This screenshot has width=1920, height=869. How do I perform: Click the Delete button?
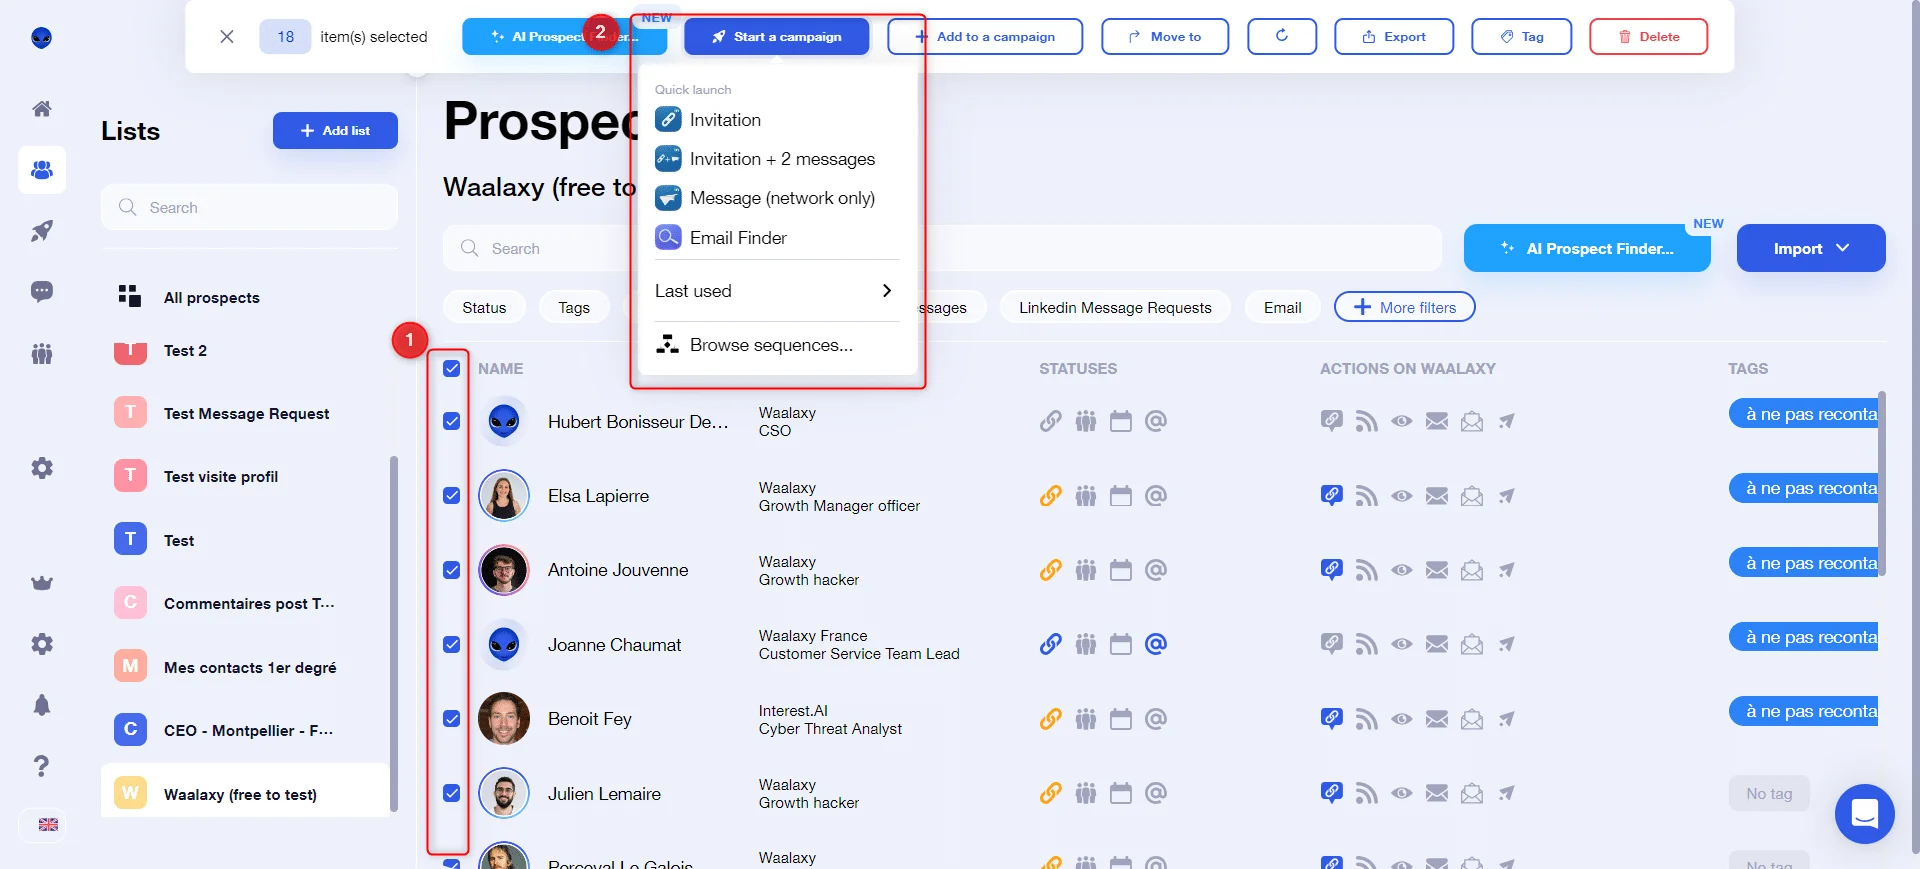(x=1648, y=37)
